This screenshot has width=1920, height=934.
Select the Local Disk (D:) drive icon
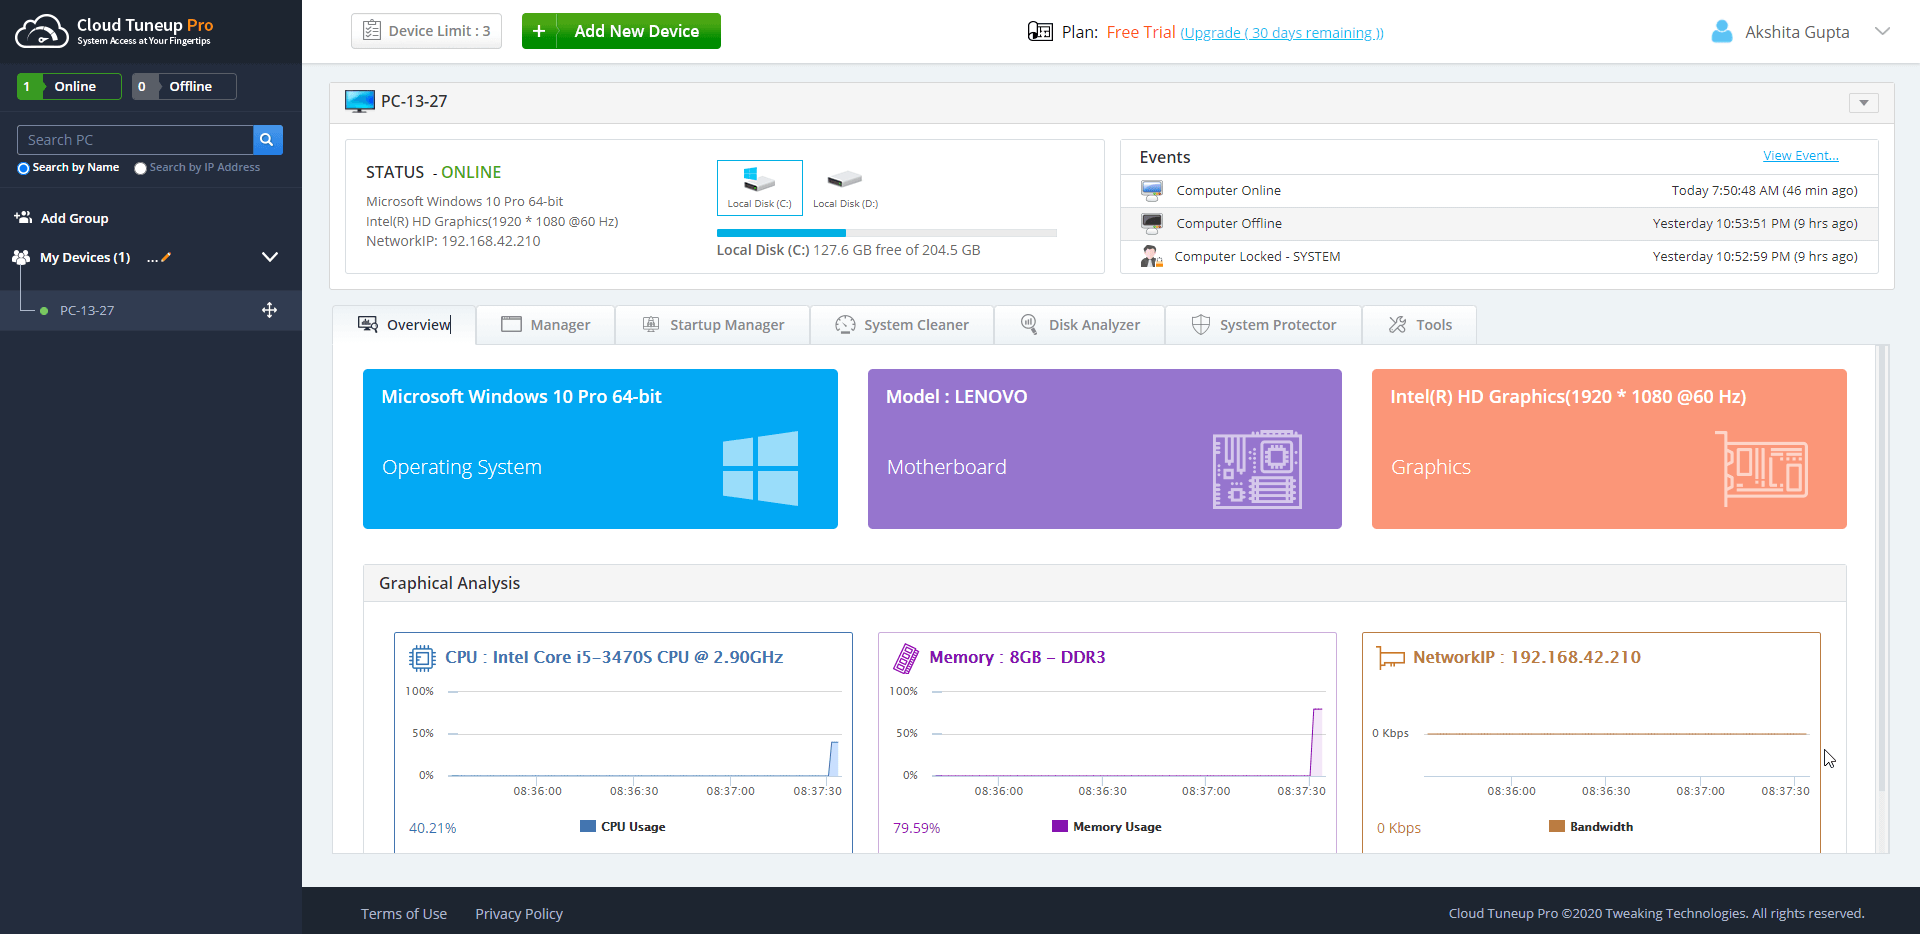(845, 182)
